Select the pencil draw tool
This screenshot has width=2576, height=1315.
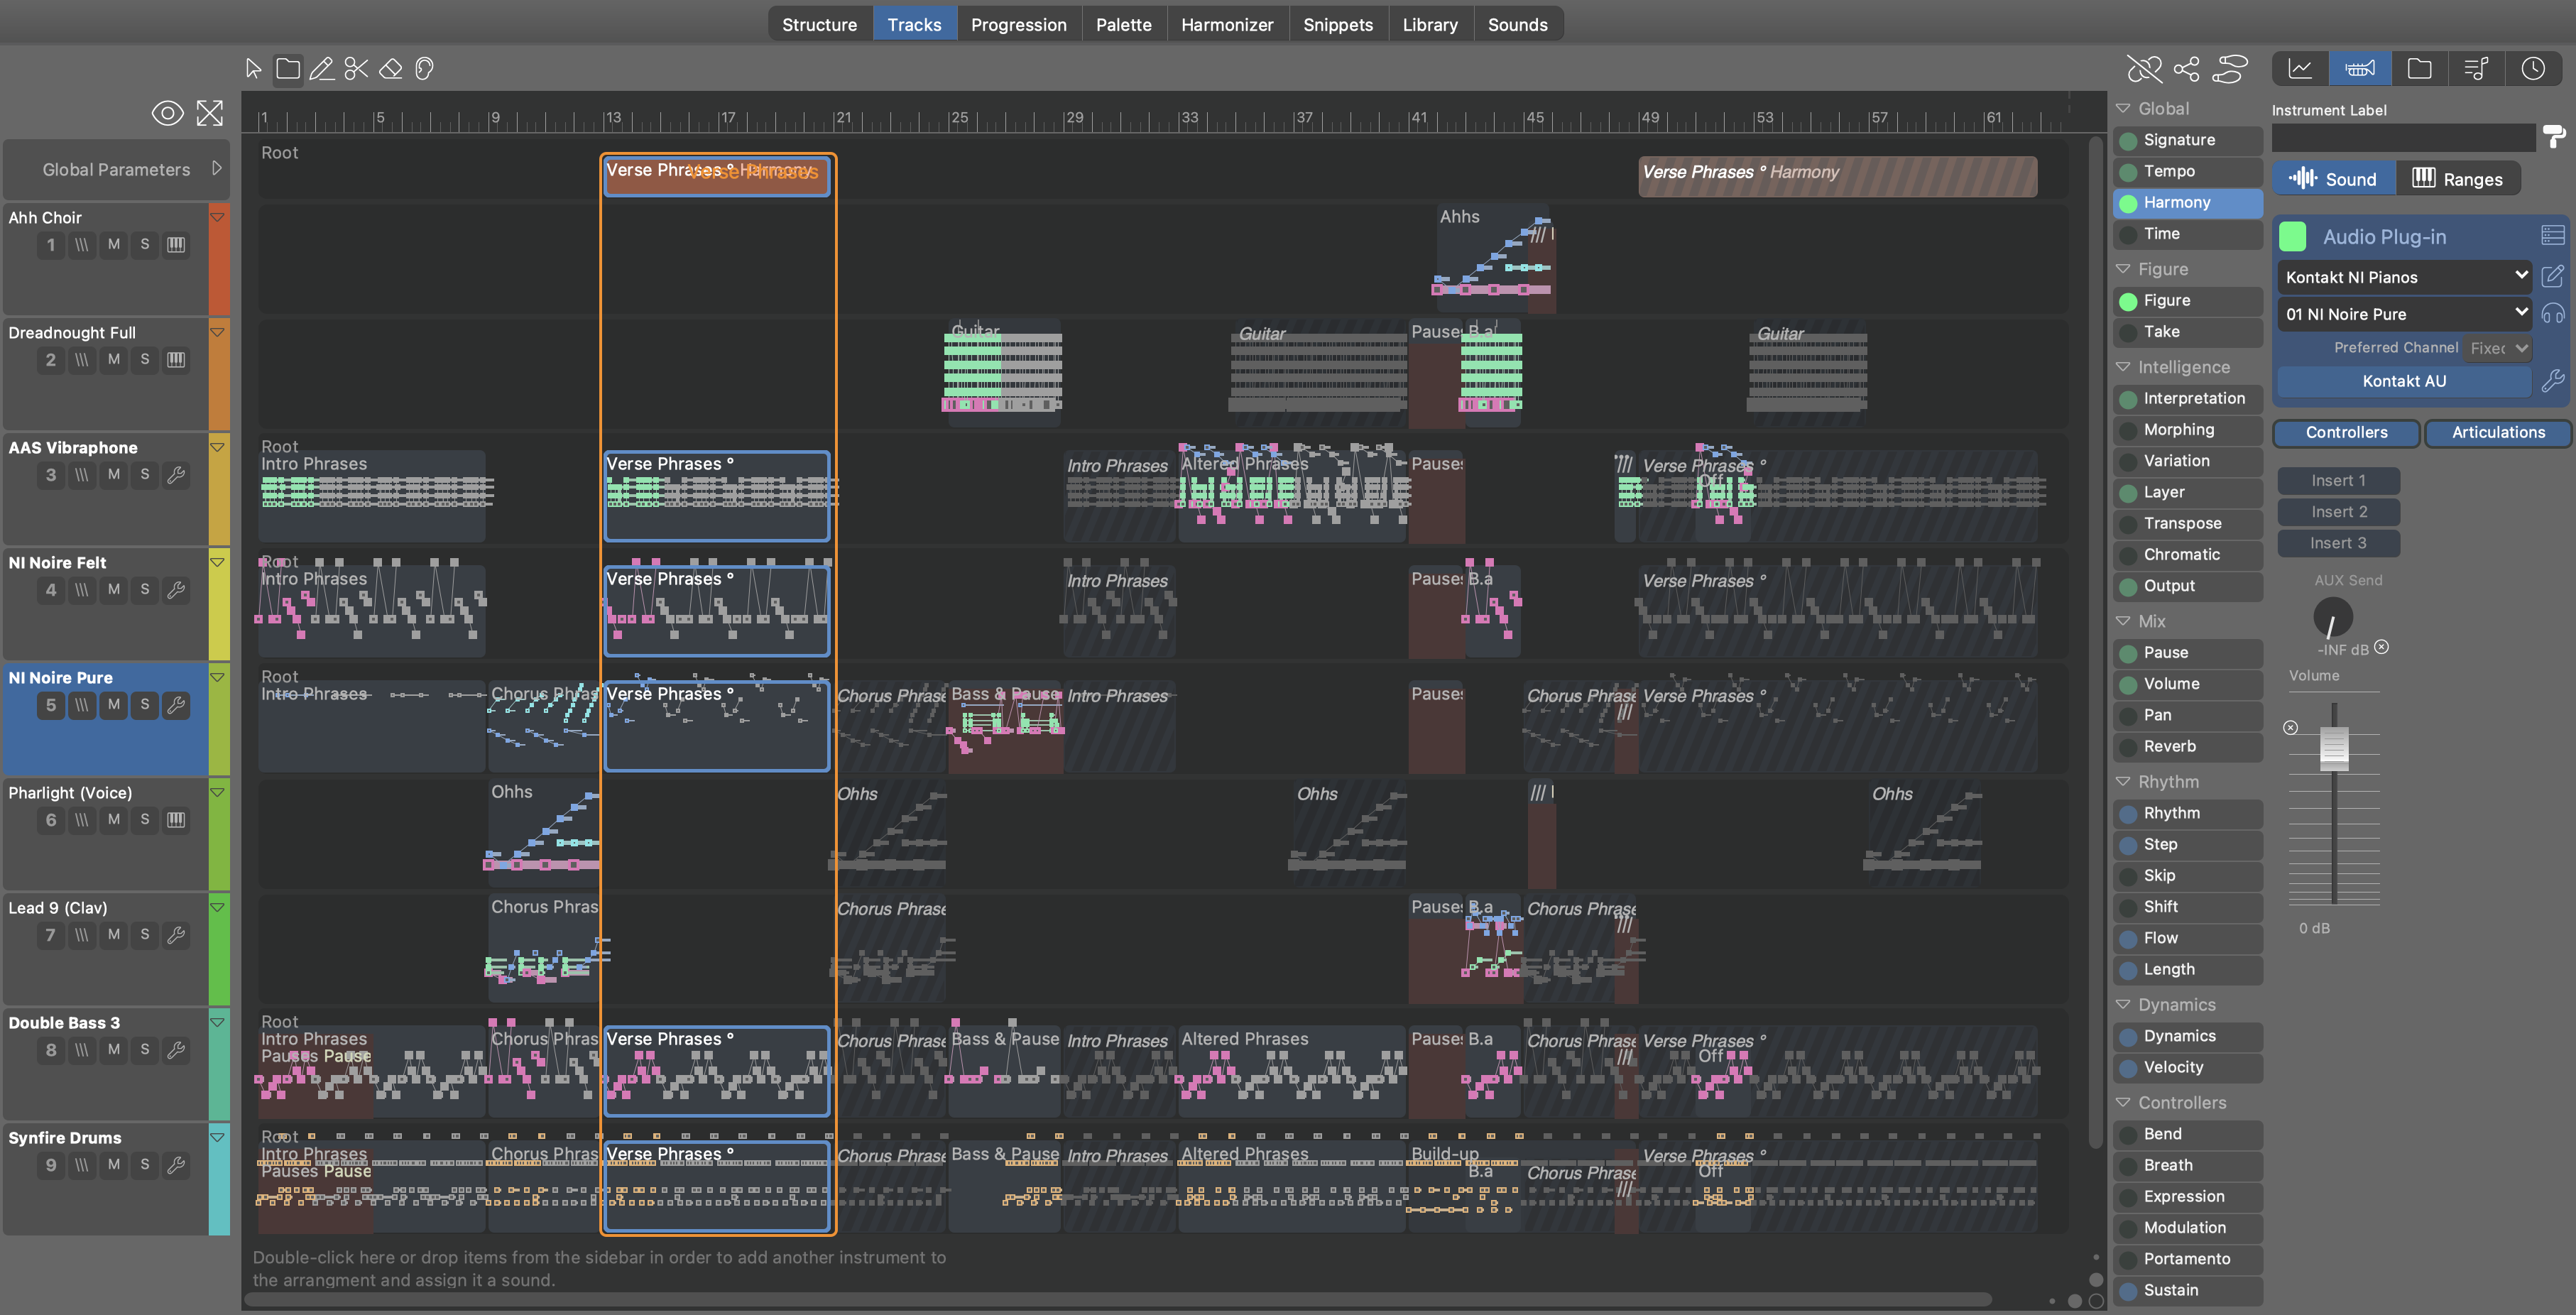322,69
